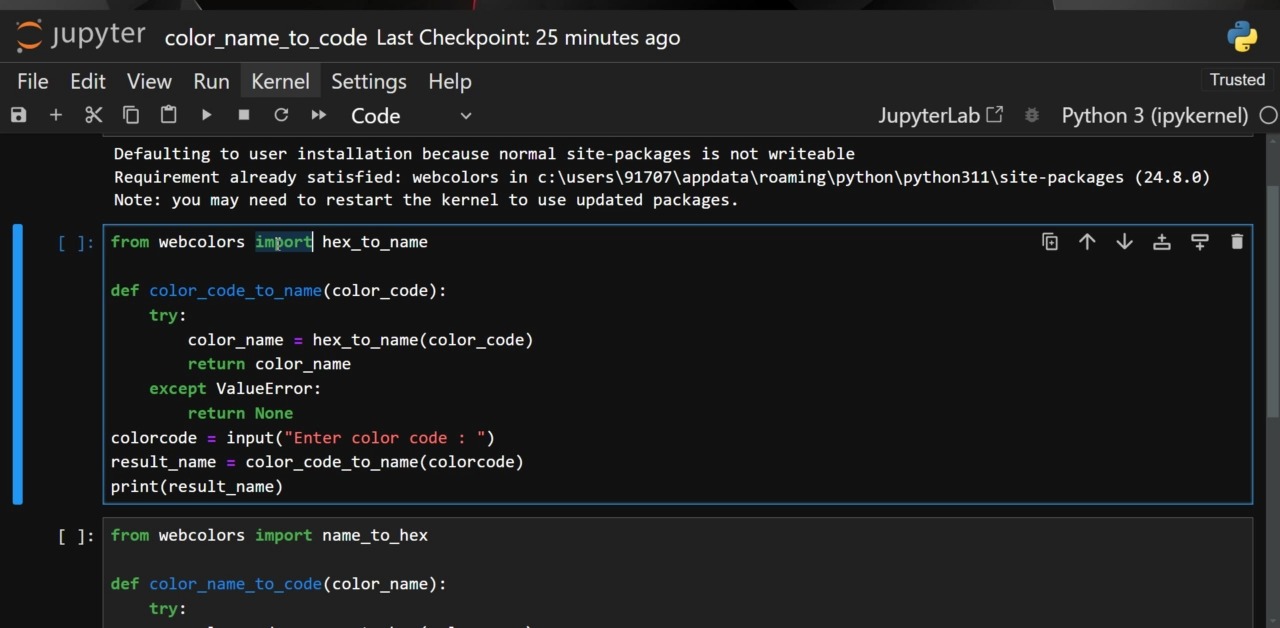Click the debugger bug icon

1032,115
